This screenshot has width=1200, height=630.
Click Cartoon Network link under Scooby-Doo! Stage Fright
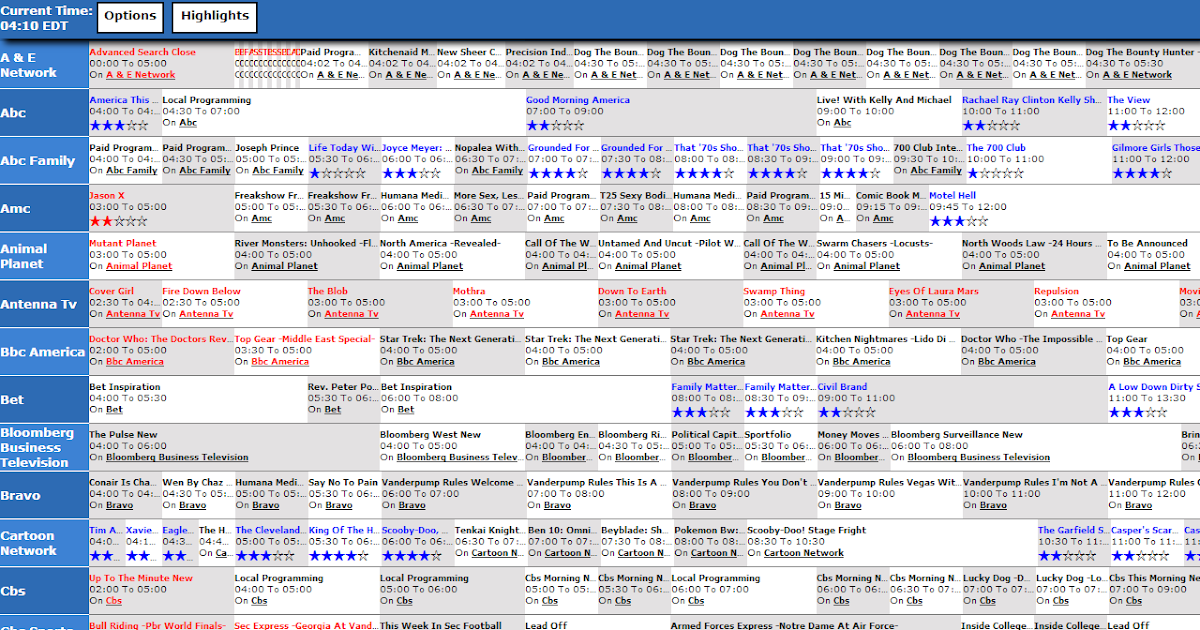click(x=804, y=553)
